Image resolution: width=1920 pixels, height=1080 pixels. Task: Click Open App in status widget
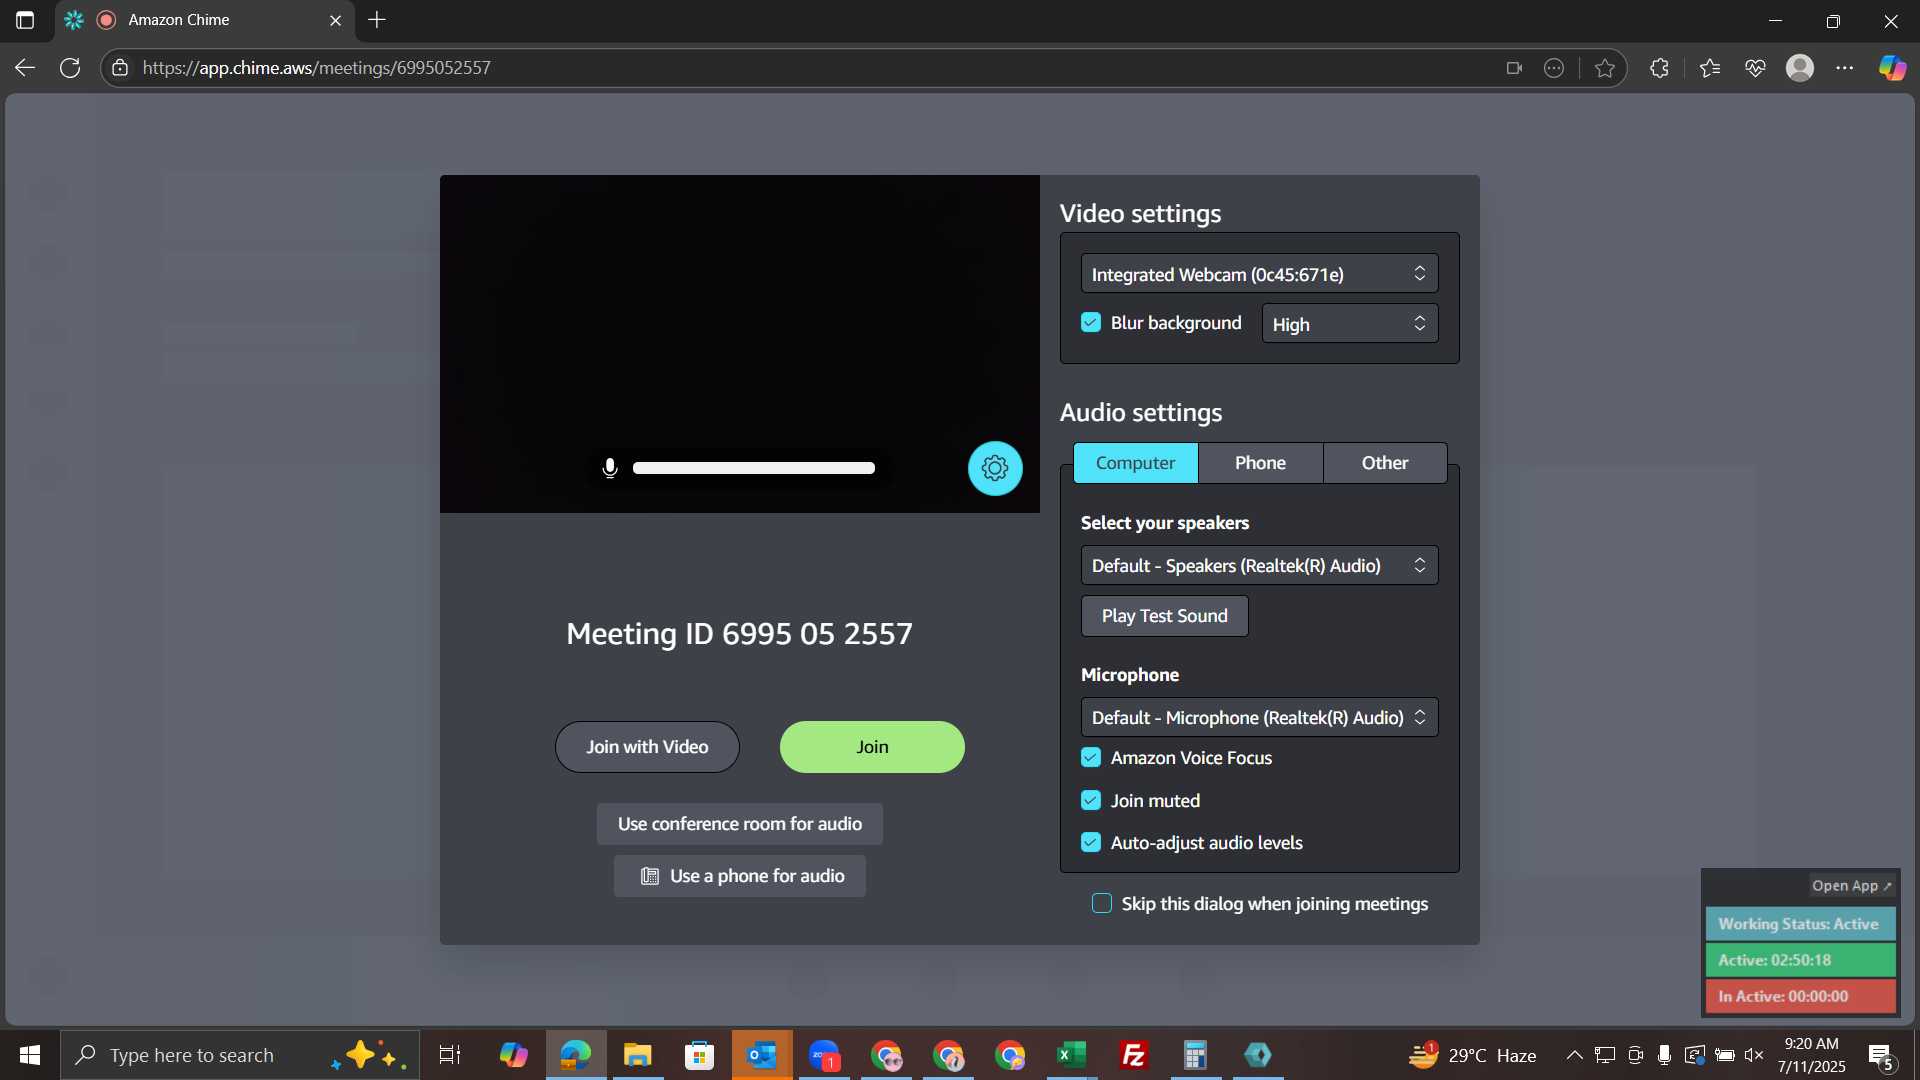click(x=1851, y=886)
